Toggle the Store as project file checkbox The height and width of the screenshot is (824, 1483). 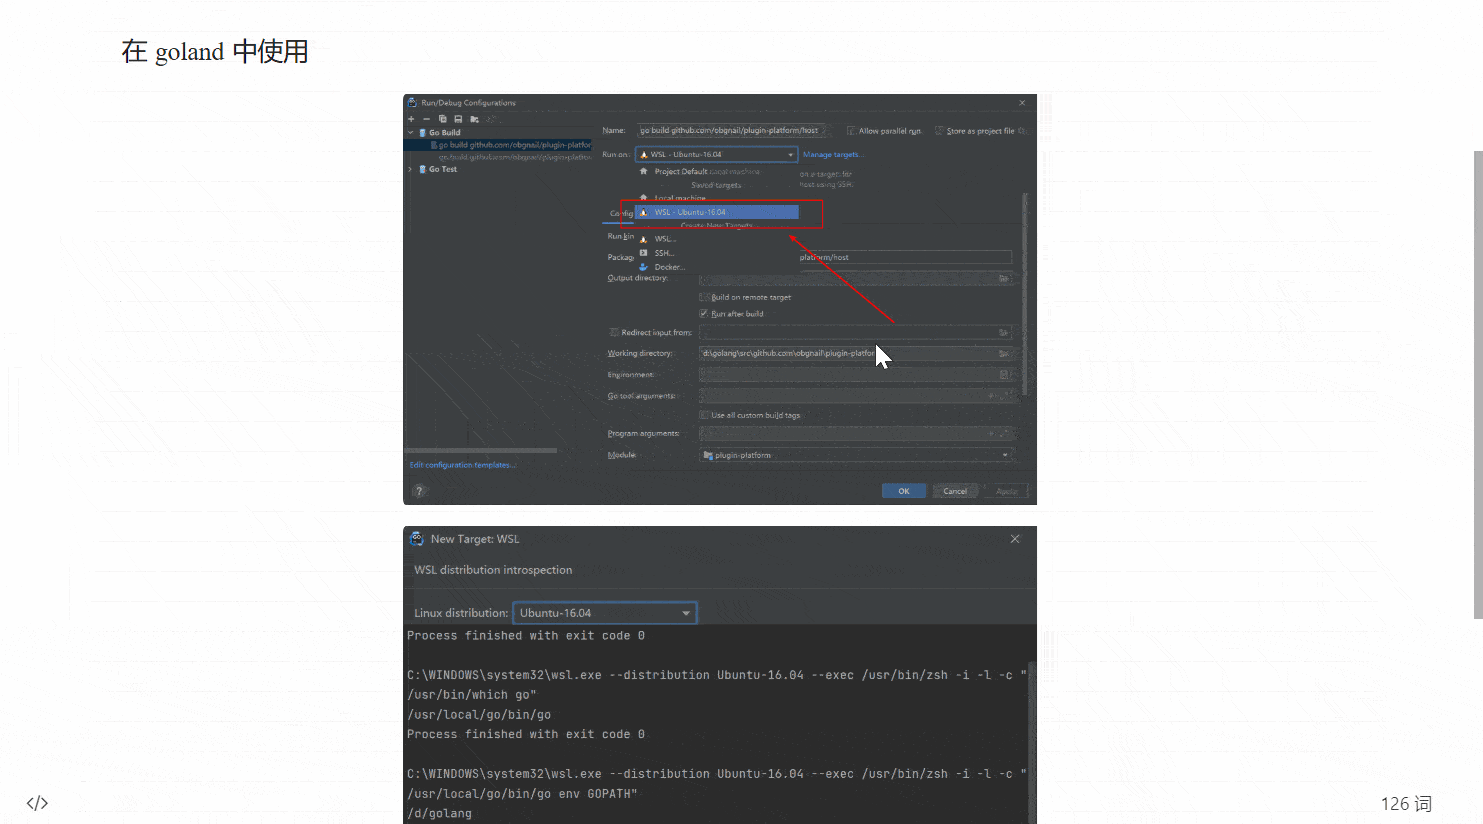click(939, 131)
